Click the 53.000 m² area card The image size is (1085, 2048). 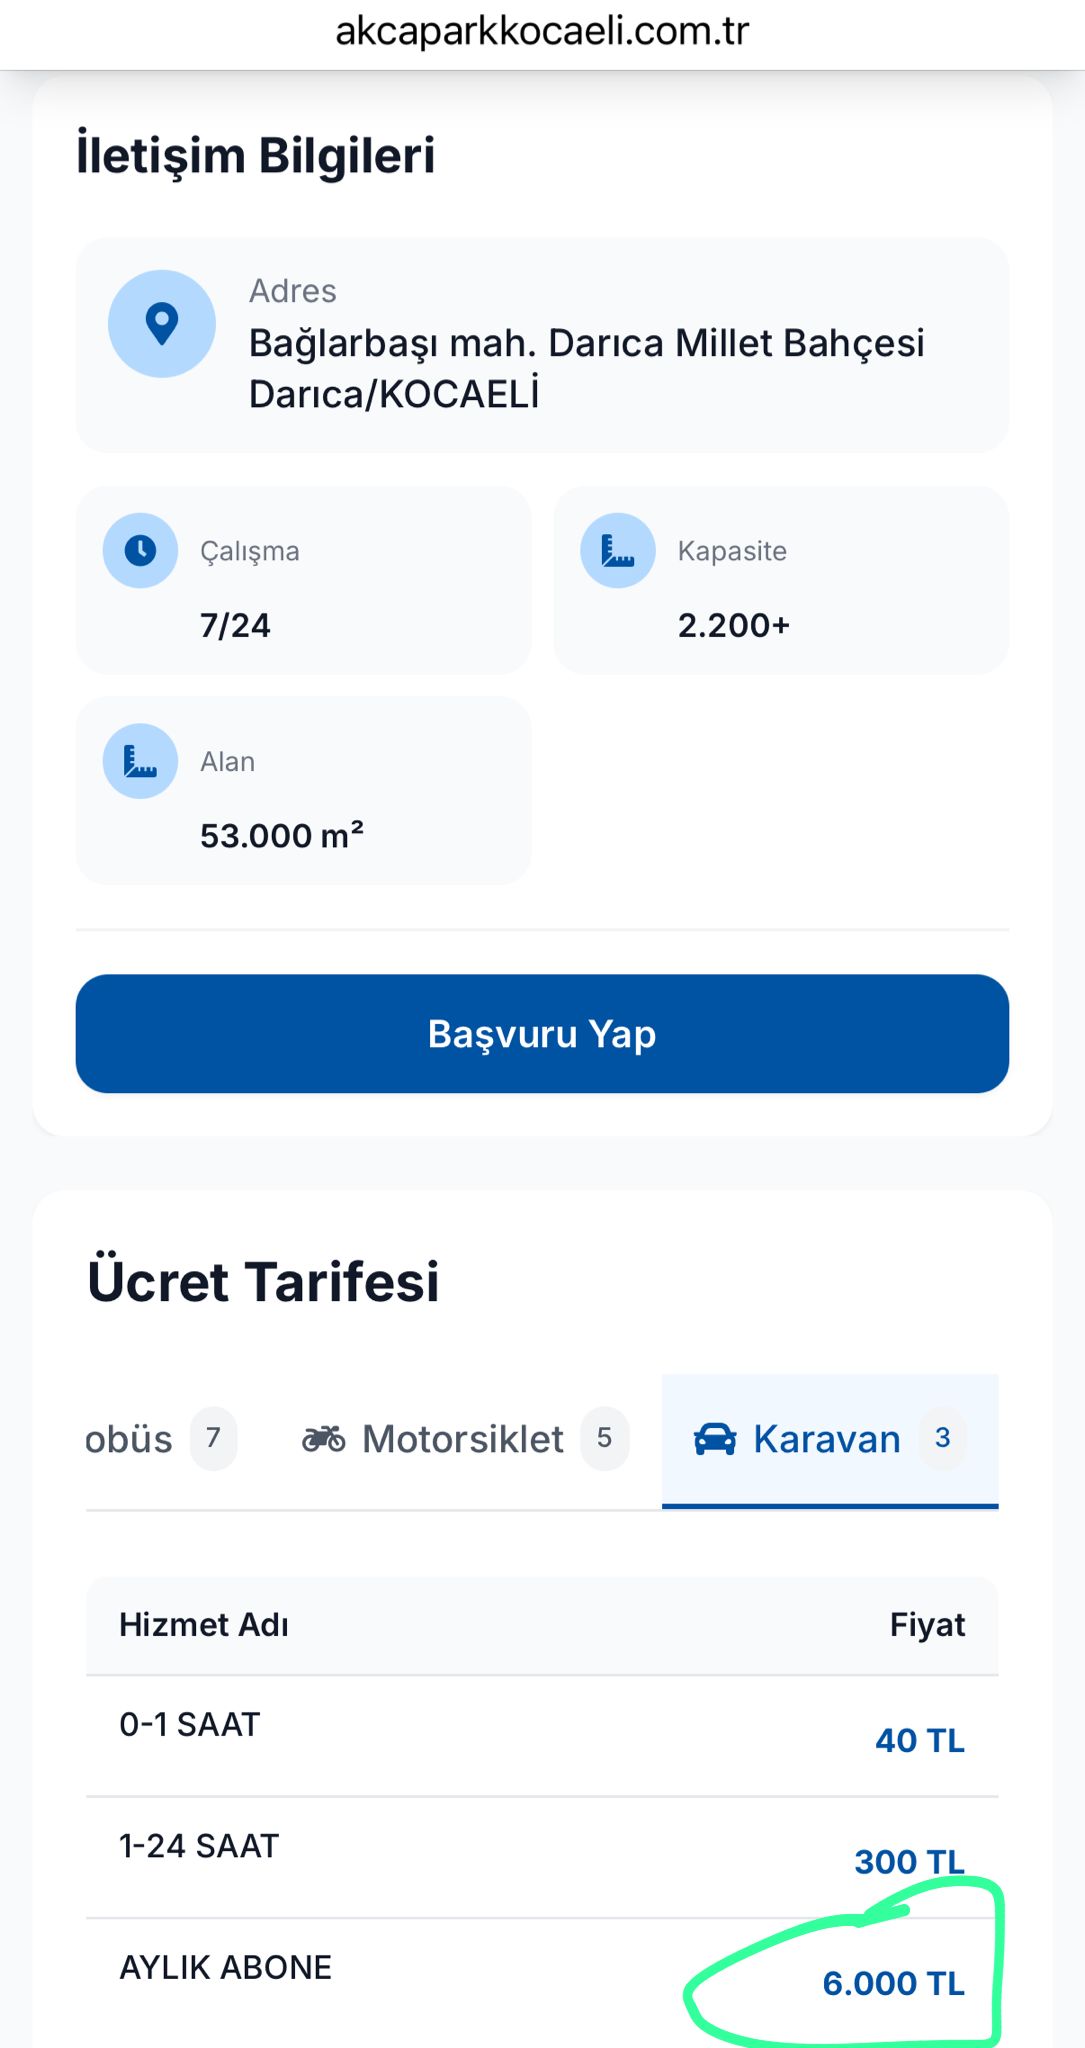point(303,791)
